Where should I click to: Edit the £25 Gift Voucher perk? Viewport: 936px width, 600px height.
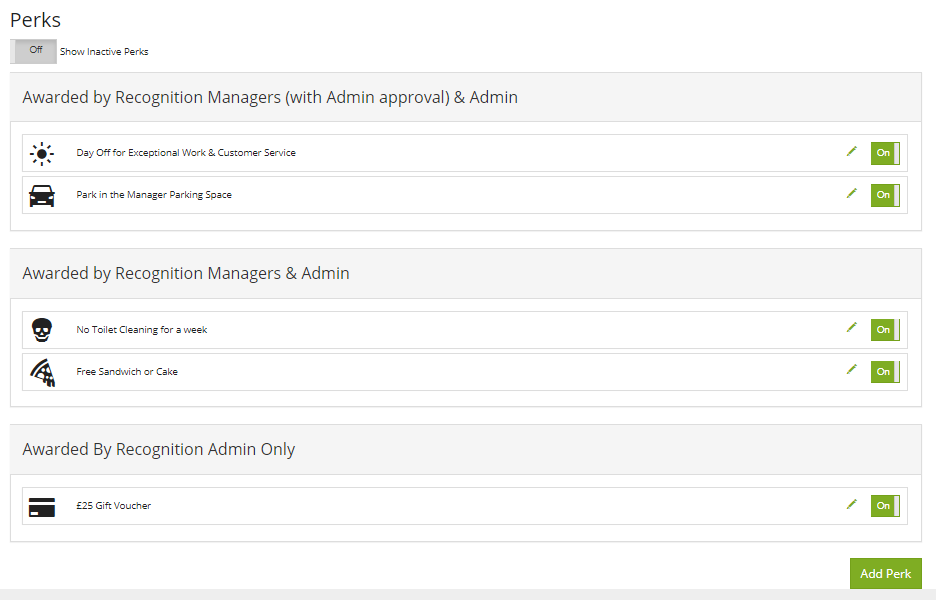click(852, 504)
